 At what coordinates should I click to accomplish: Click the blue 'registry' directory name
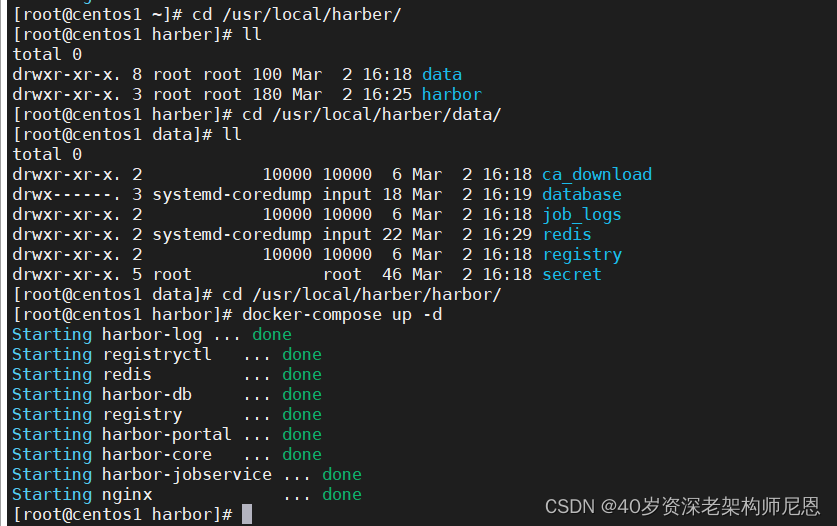(582, 255)
